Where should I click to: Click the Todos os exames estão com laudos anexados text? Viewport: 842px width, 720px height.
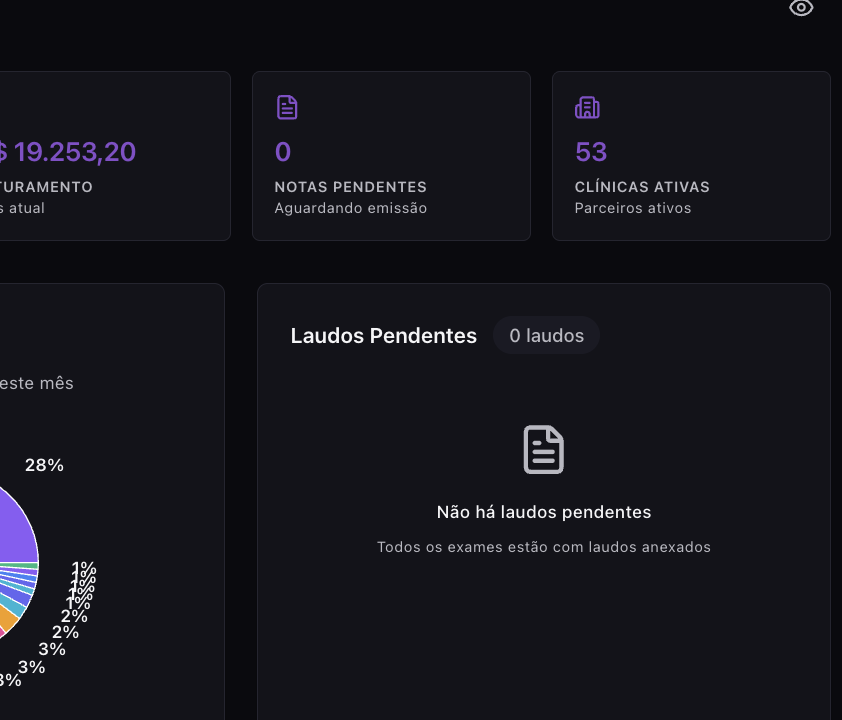(x=544, y=547)
